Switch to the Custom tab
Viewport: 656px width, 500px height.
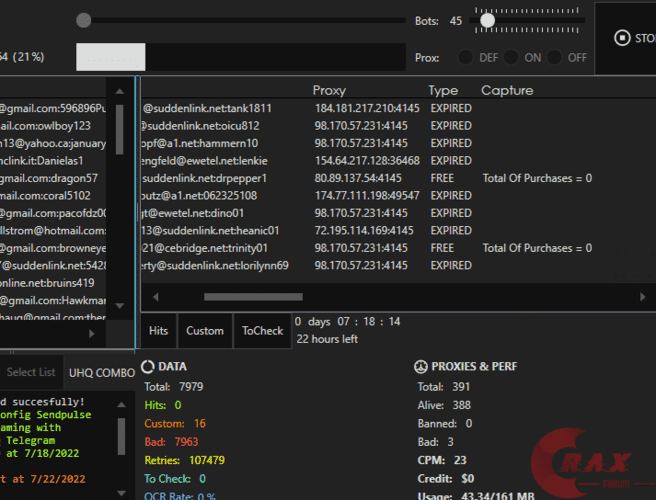pyautogui.click(x=205, y=331)
